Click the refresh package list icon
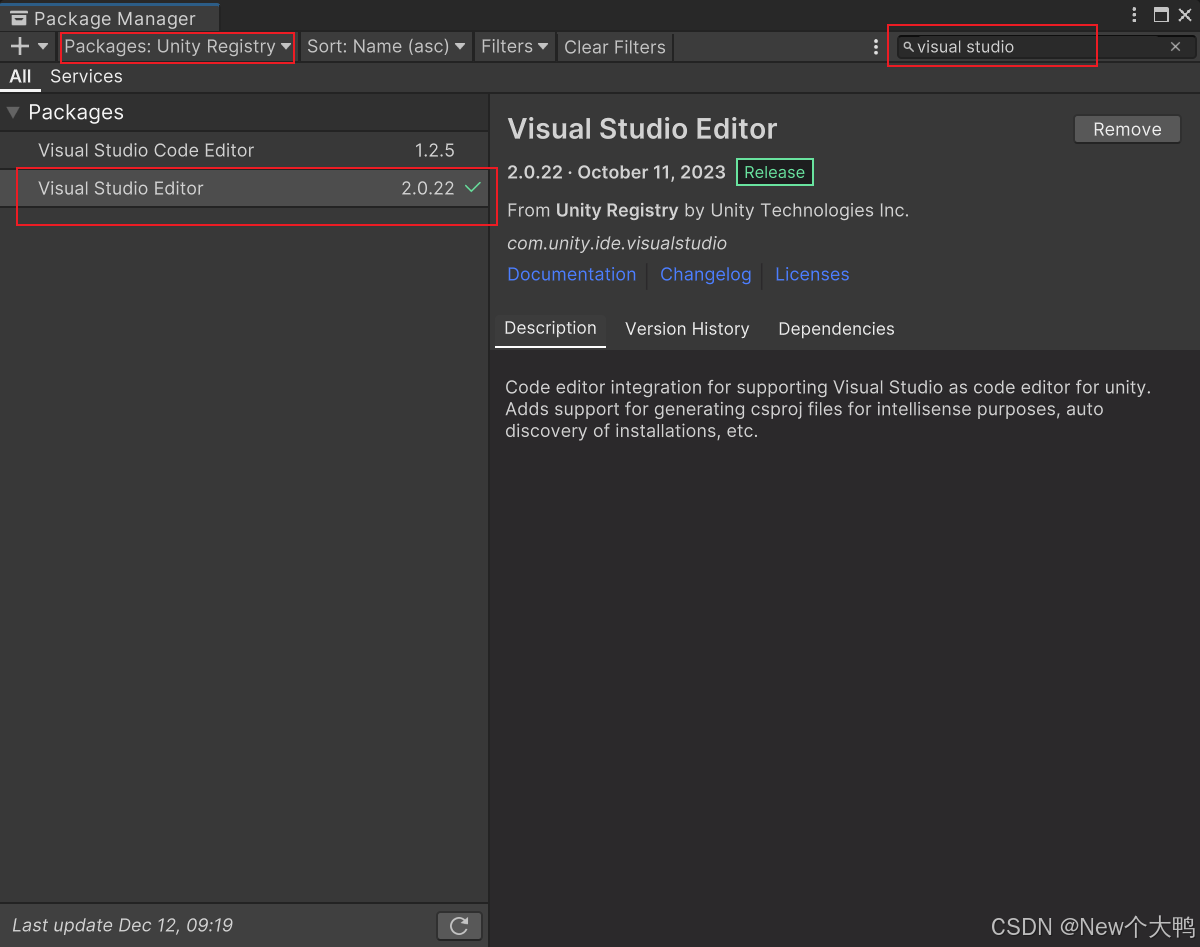1200x947 pixels. [459, 926]
